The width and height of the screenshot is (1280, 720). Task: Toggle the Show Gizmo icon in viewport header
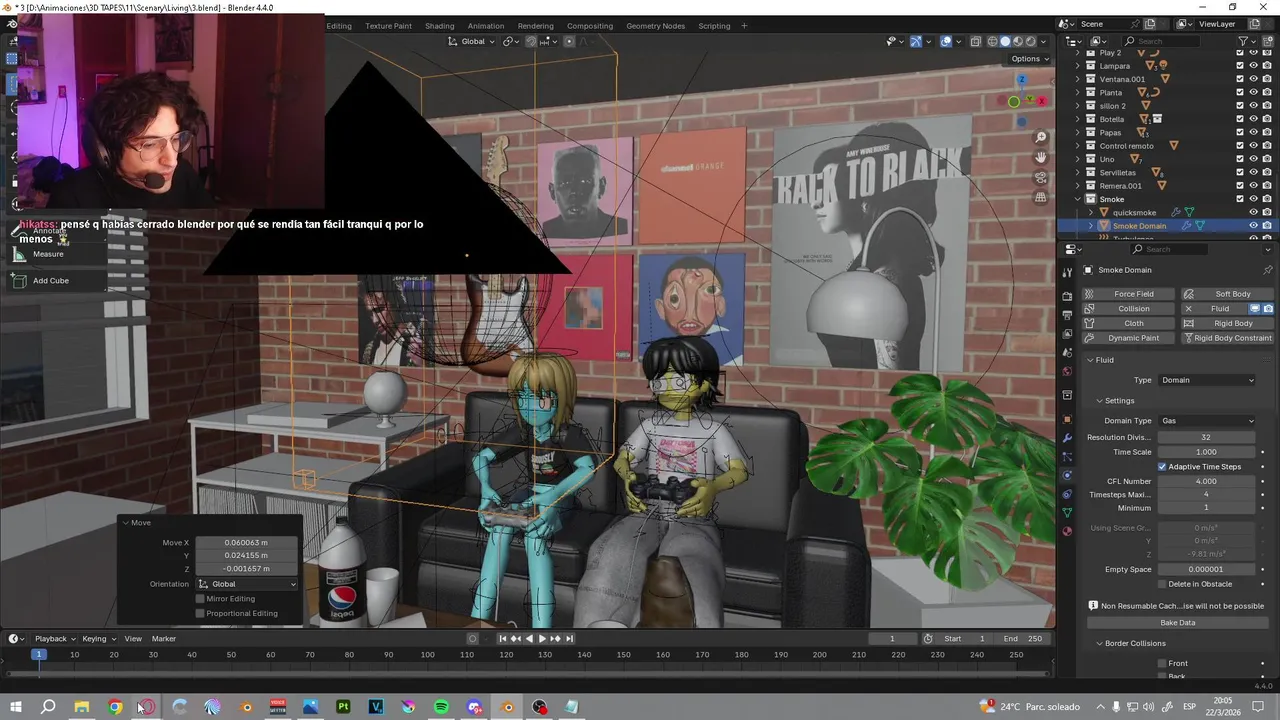pos(915,41)
